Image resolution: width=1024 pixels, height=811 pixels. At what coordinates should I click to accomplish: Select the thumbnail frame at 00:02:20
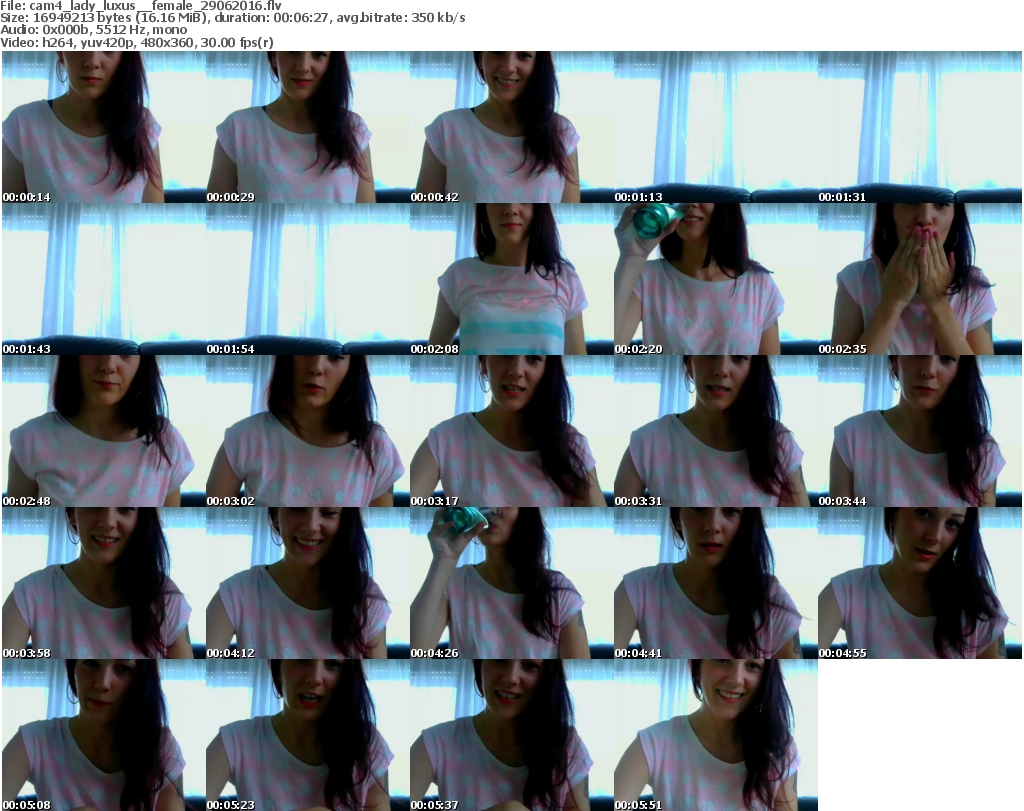click(716, 279)
